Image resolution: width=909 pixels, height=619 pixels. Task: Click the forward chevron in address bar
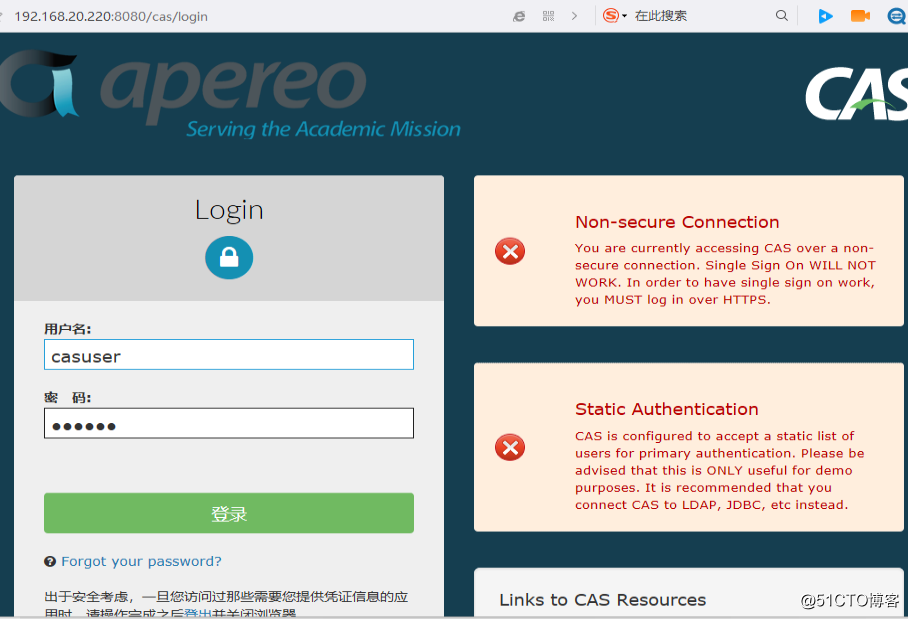575,16
